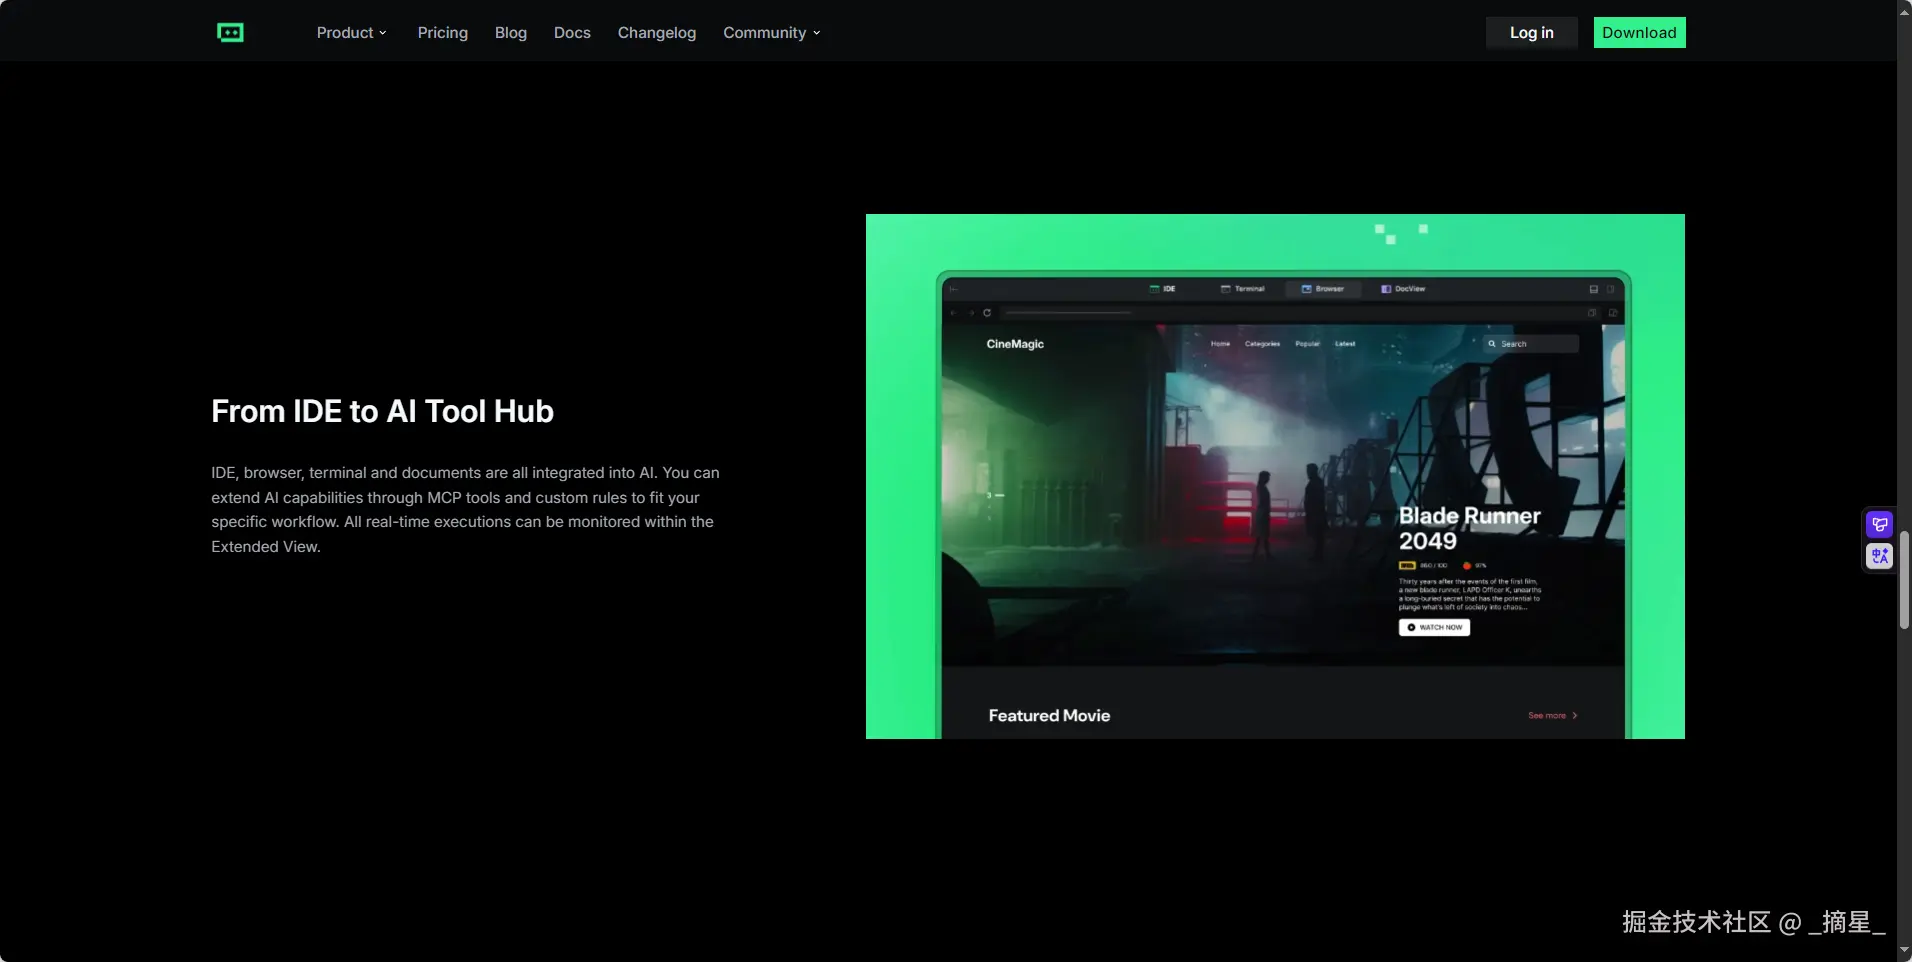
Task: Click the panel layout icon in preview toolbar
Action: coord(1594,289)
